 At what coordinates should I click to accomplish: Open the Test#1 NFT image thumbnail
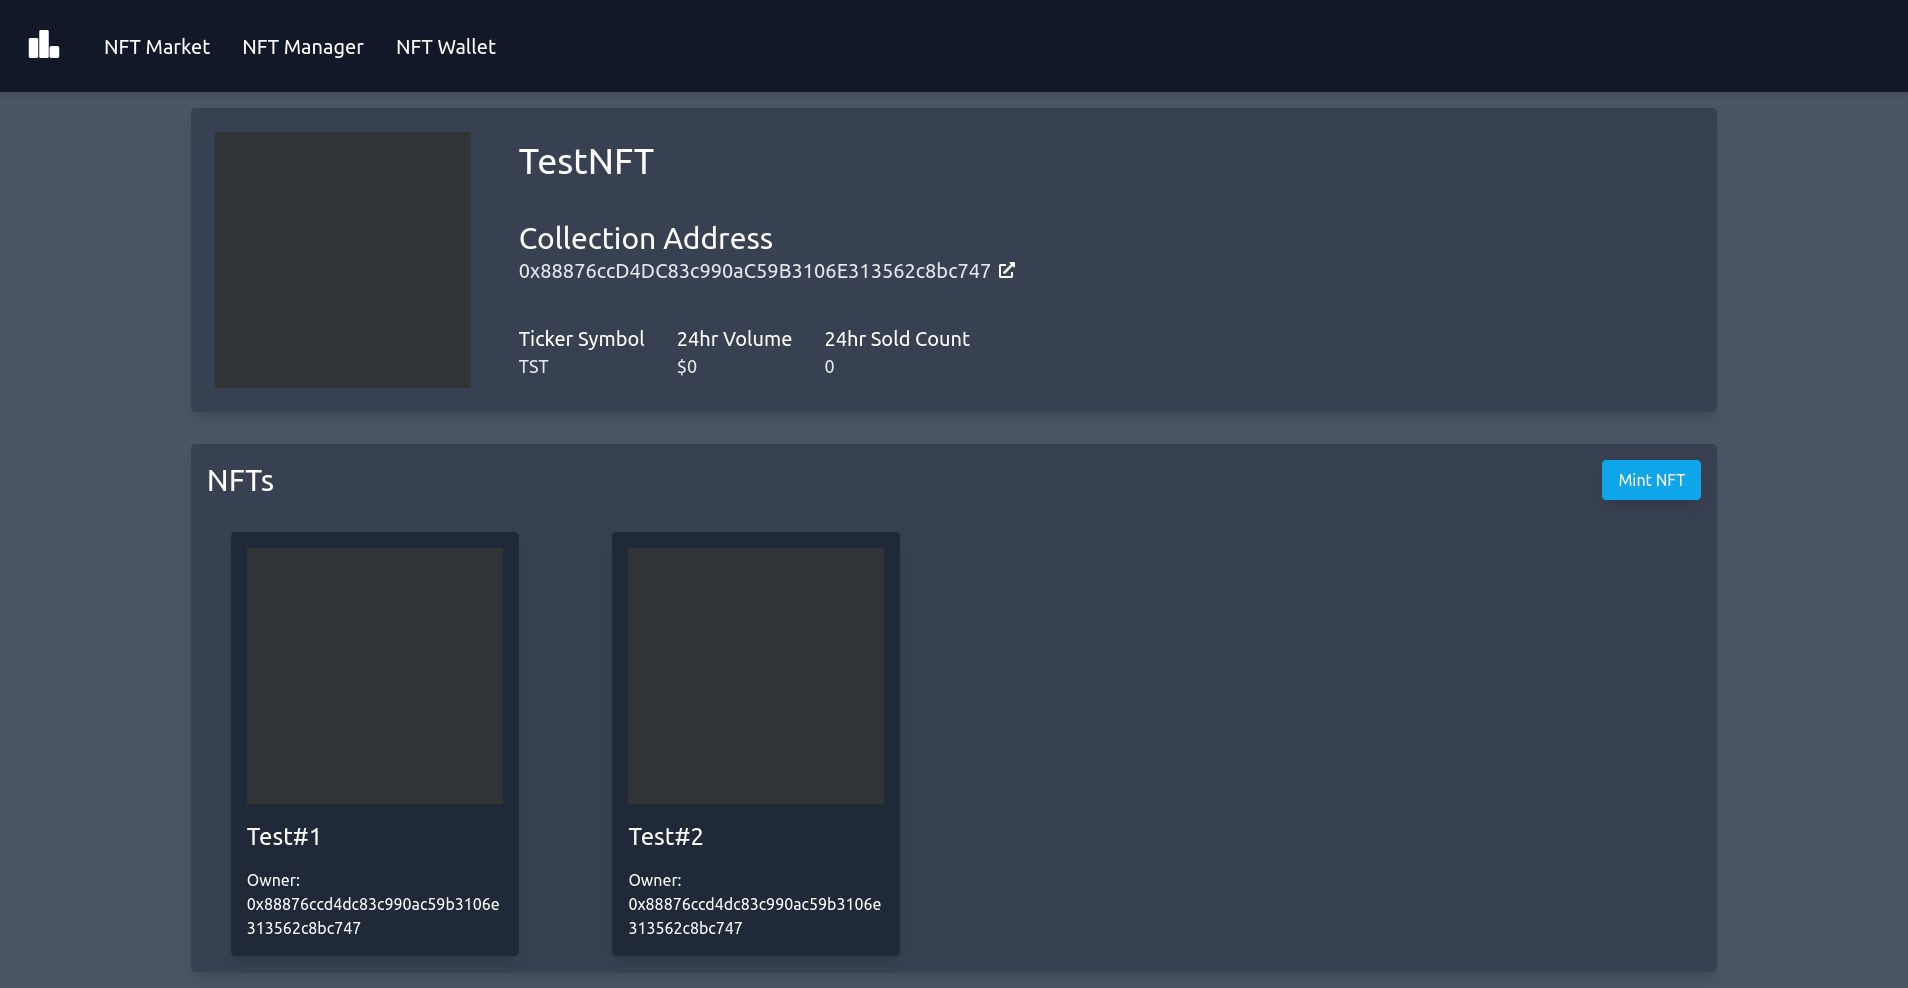[375, 676]
